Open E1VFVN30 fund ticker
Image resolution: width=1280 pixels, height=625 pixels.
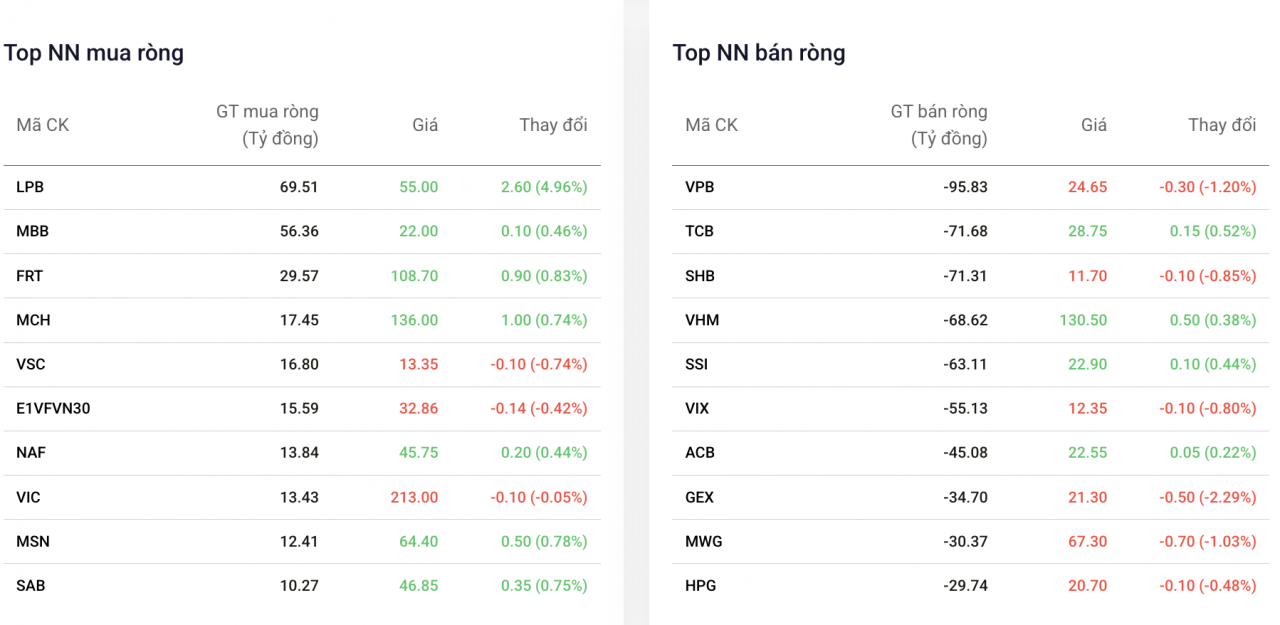click(x=53, y=408)
